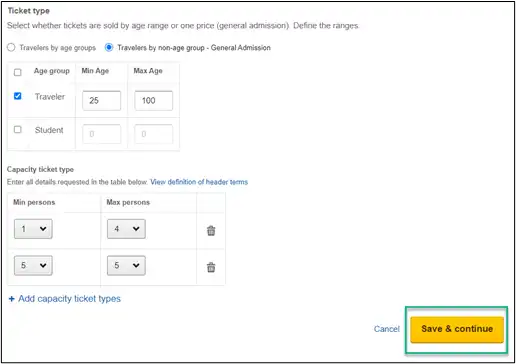
Task: Uncheck the Traveler age group checkbox
Action: coord(18,96)
